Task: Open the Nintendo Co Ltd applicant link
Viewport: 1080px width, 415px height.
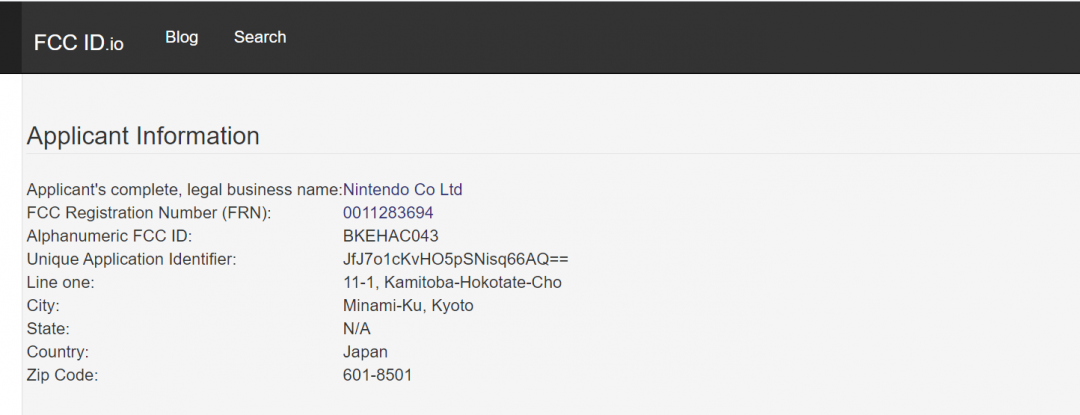Action: 402,190
